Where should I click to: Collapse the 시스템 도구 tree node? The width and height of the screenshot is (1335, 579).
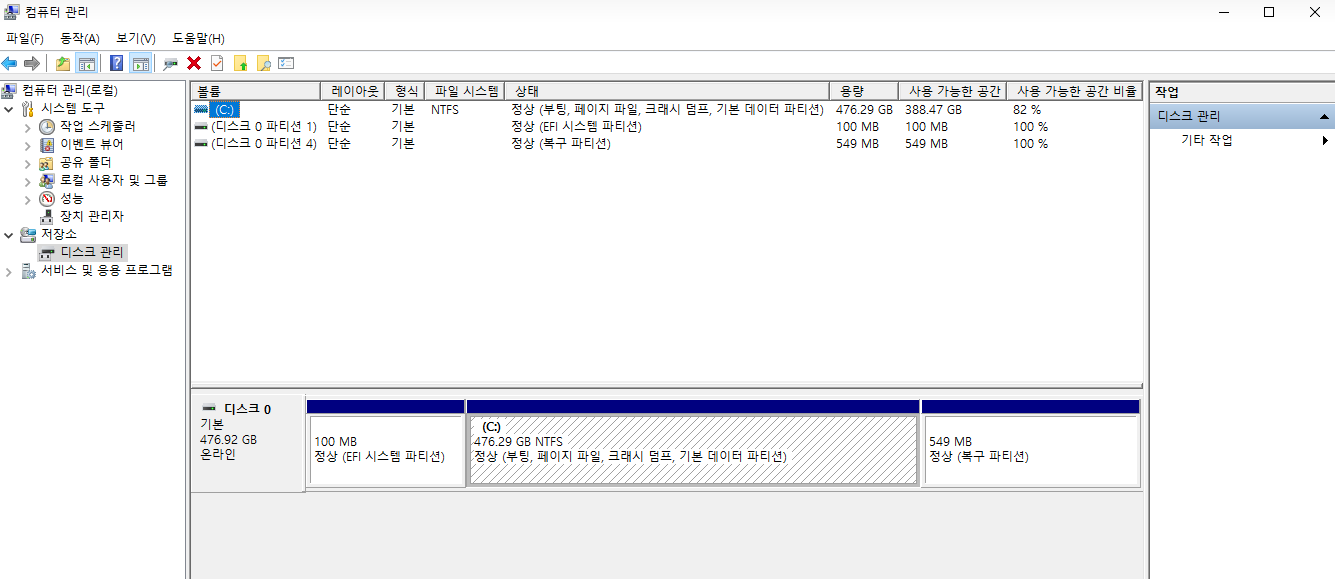(9, 108)
